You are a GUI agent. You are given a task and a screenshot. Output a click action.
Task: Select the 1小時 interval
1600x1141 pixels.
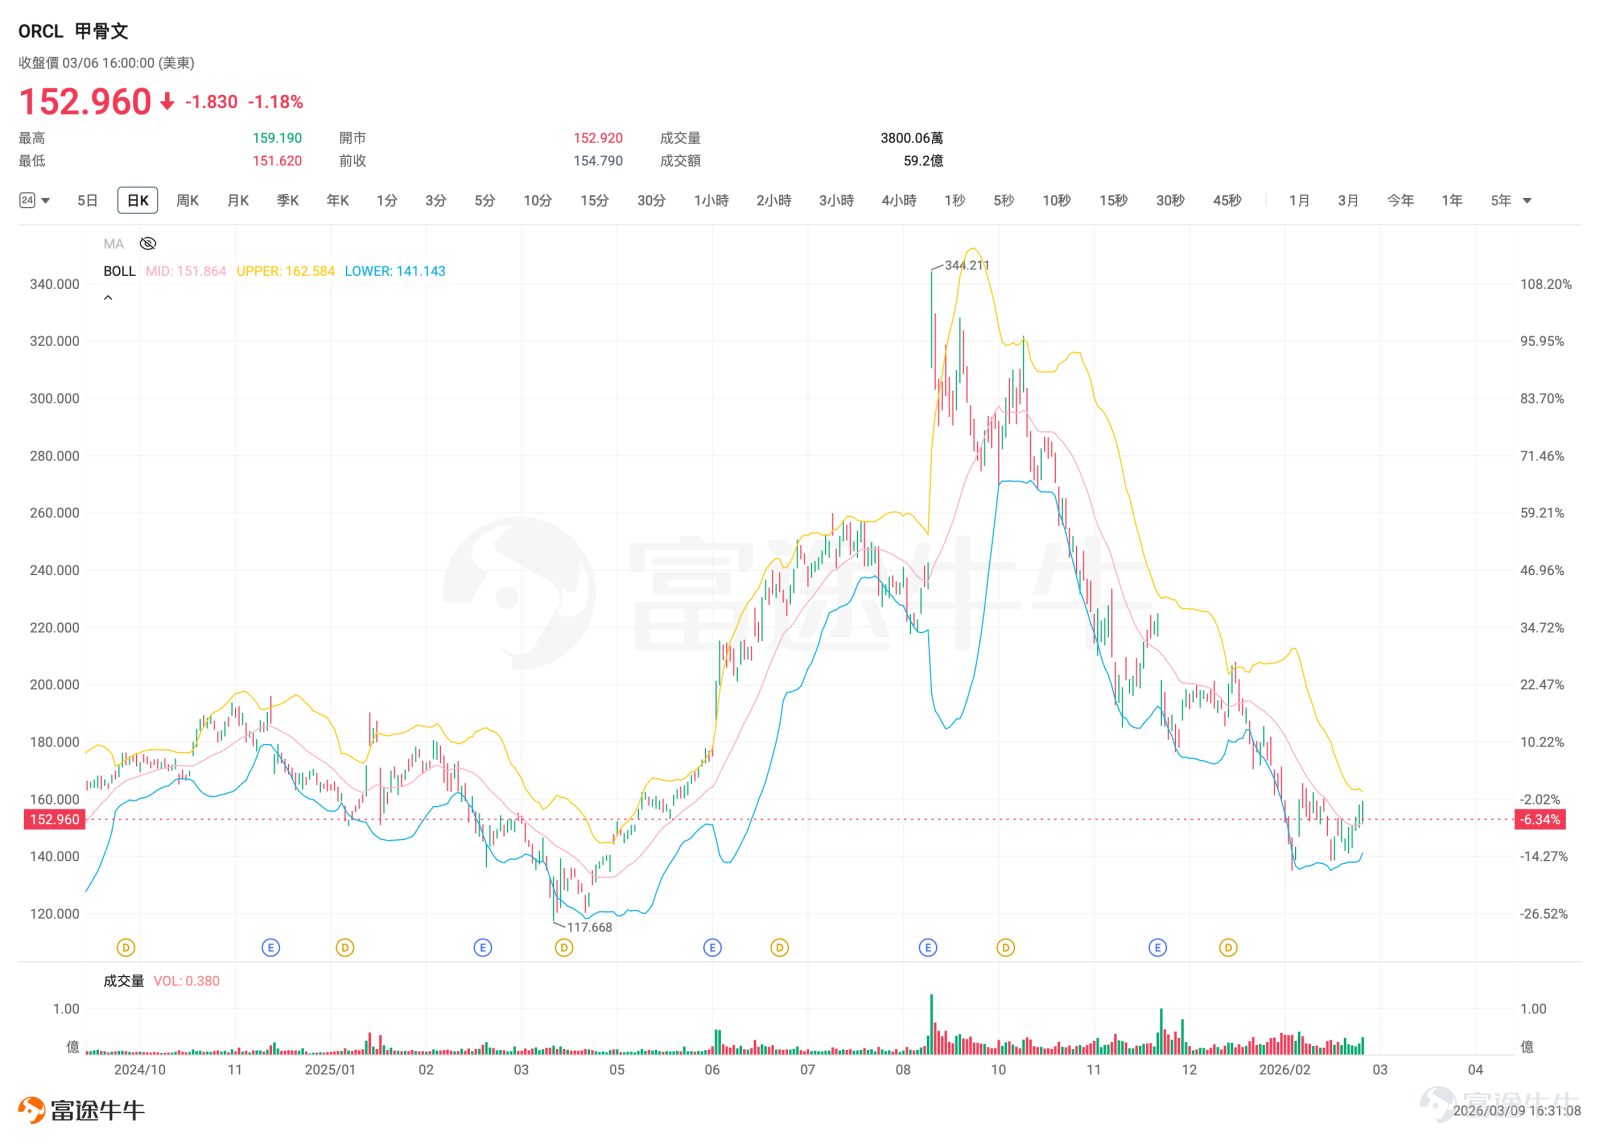pyautogui.click(x=712, y=201)
